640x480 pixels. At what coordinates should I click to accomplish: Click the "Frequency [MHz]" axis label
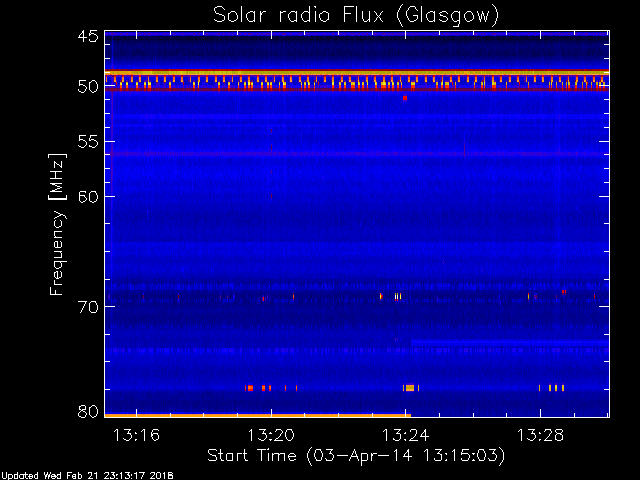coord(58,224)
